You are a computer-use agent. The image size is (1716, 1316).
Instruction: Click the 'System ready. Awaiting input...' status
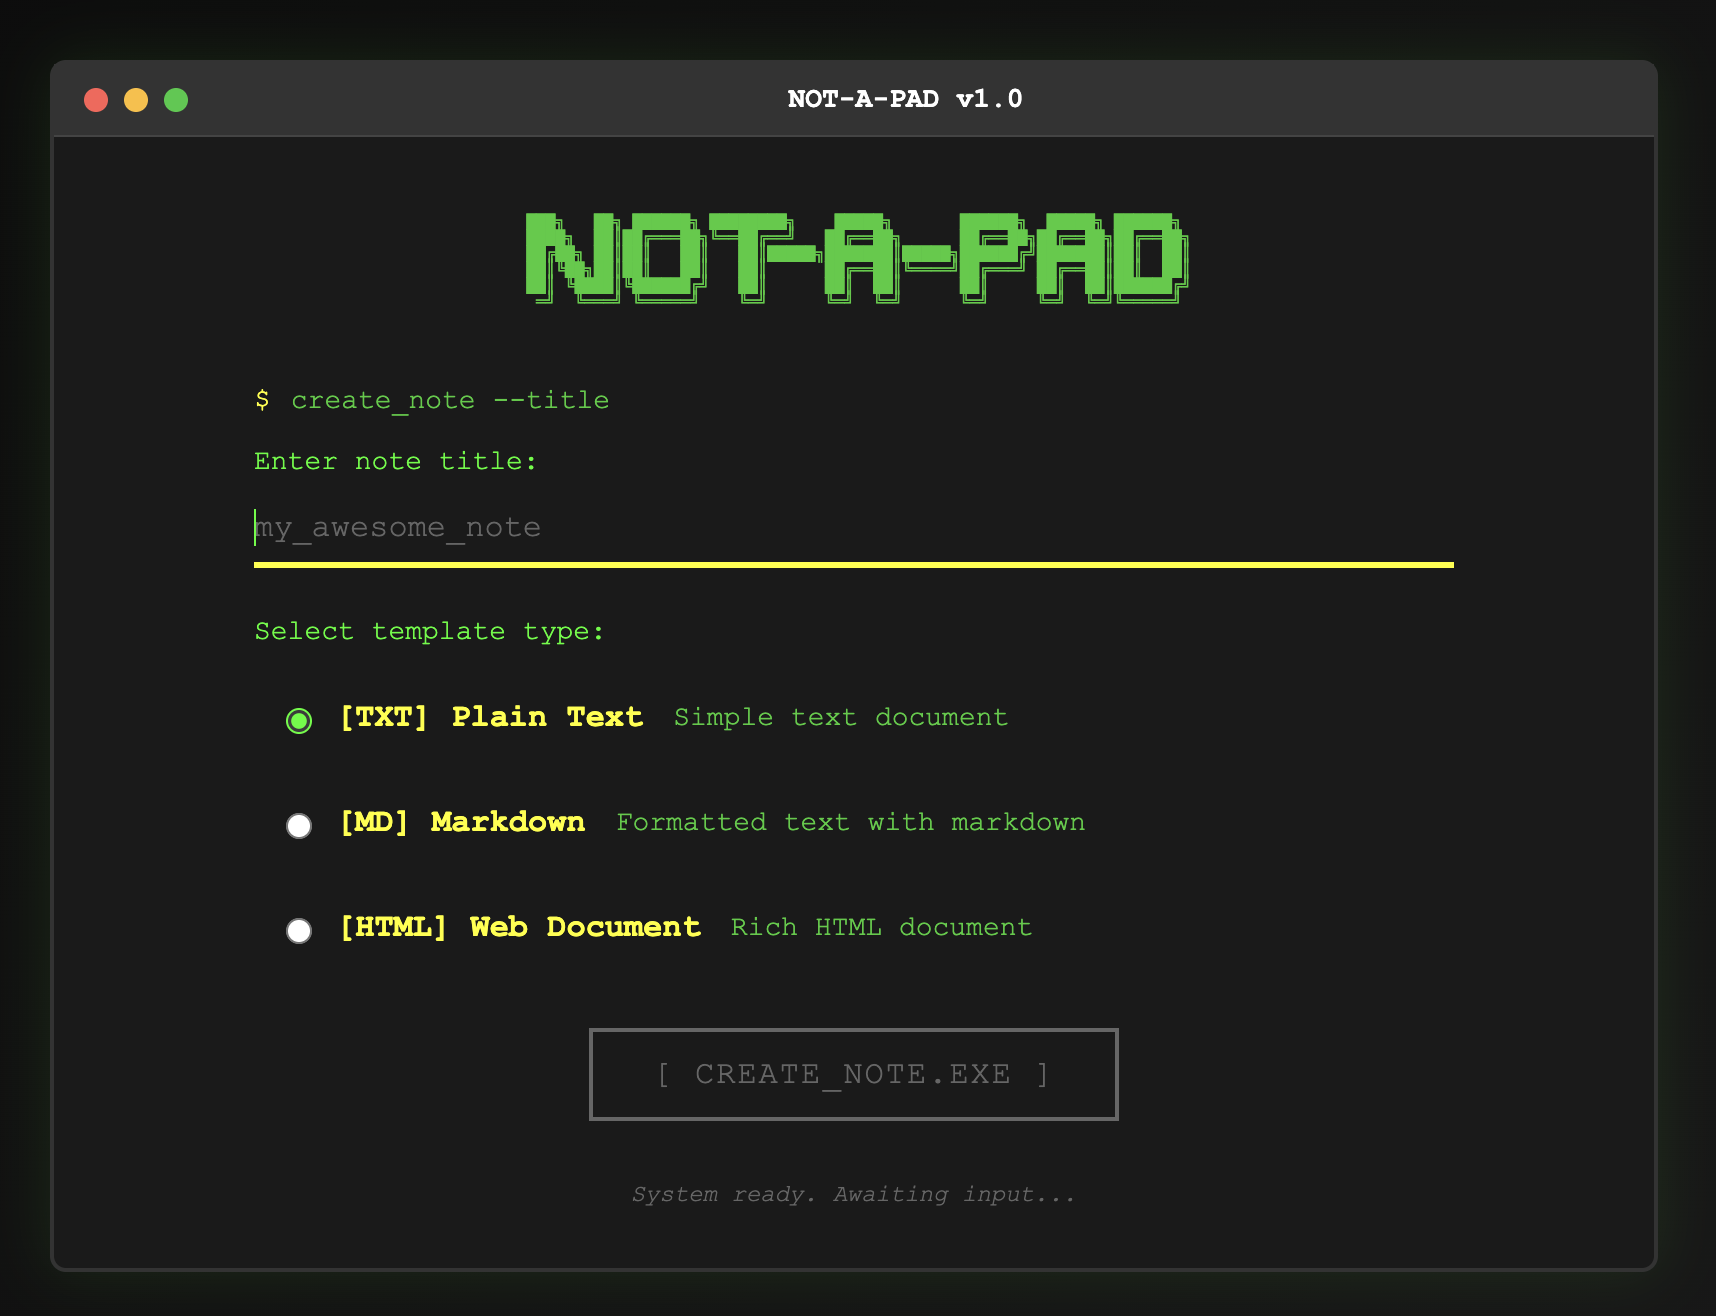coord(854,1194)
